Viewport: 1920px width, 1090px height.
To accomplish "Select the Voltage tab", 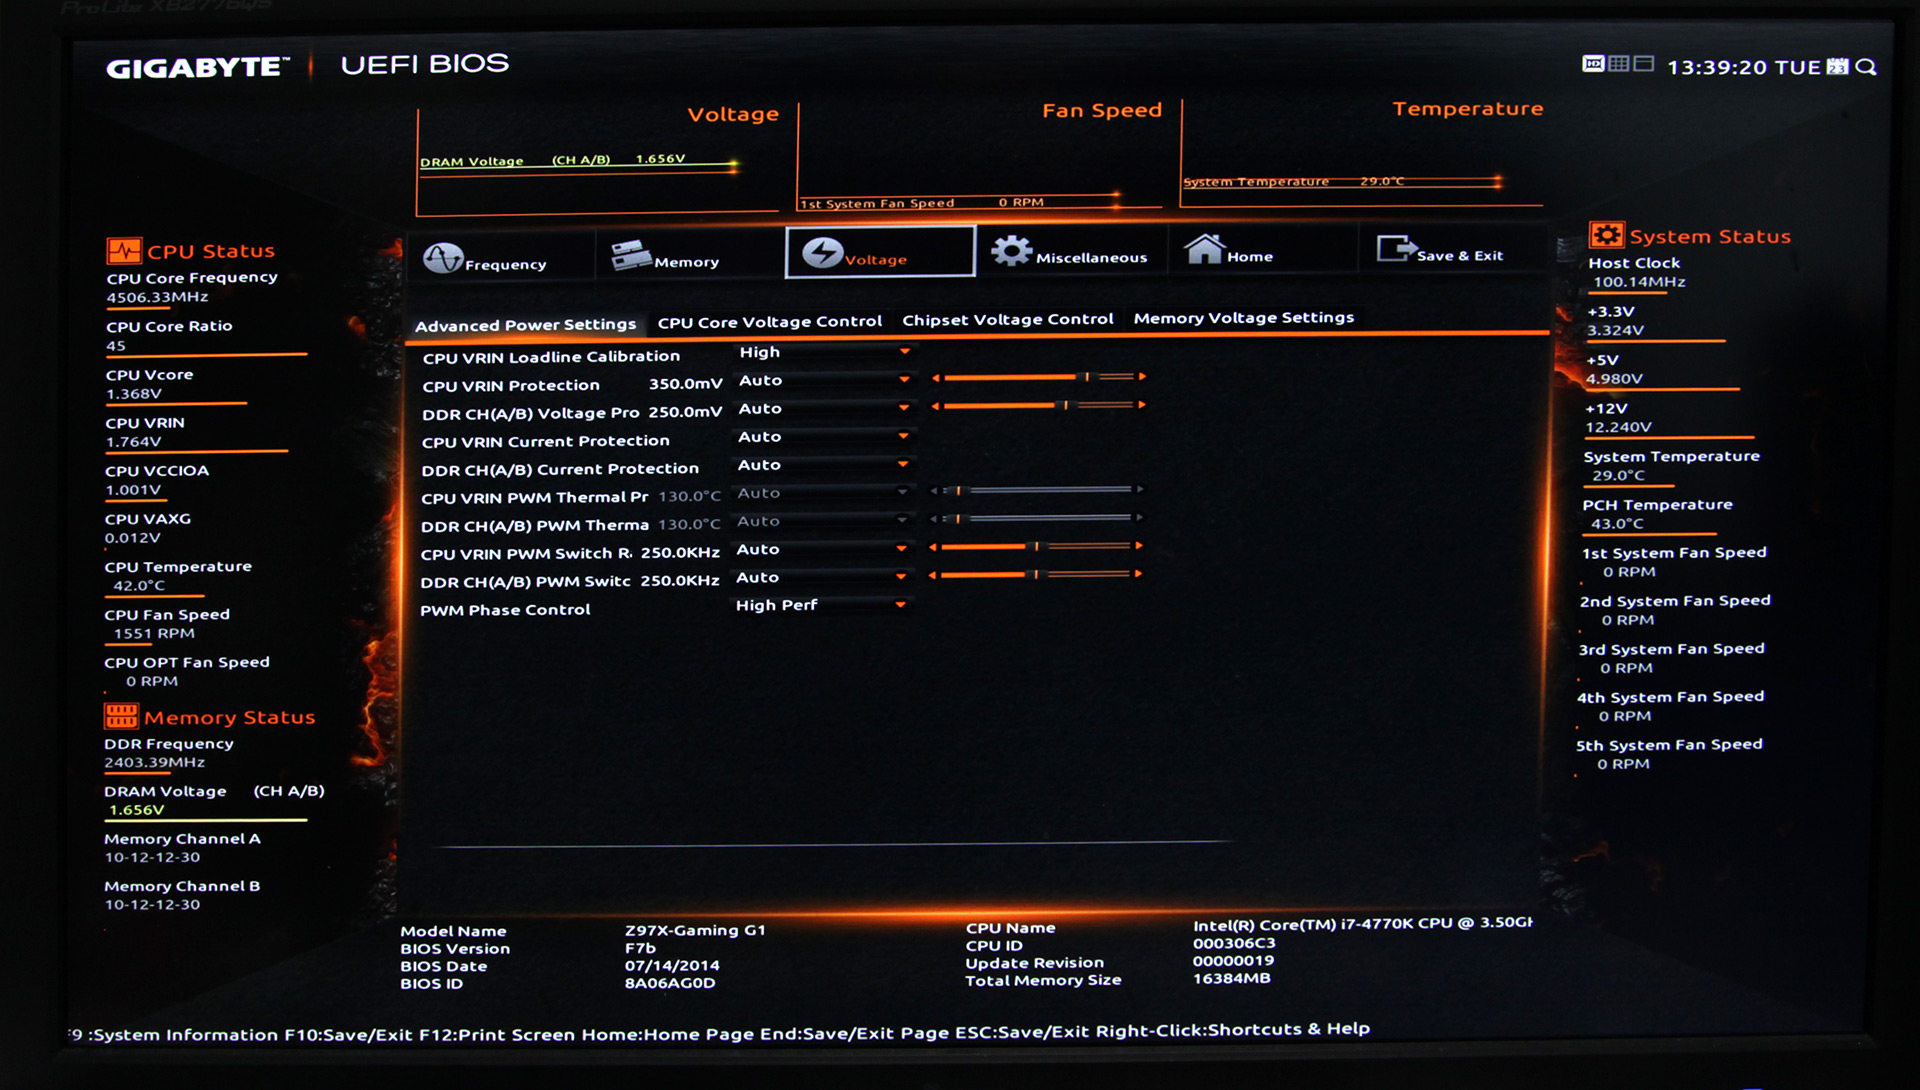I will click(x=880, y=251).
